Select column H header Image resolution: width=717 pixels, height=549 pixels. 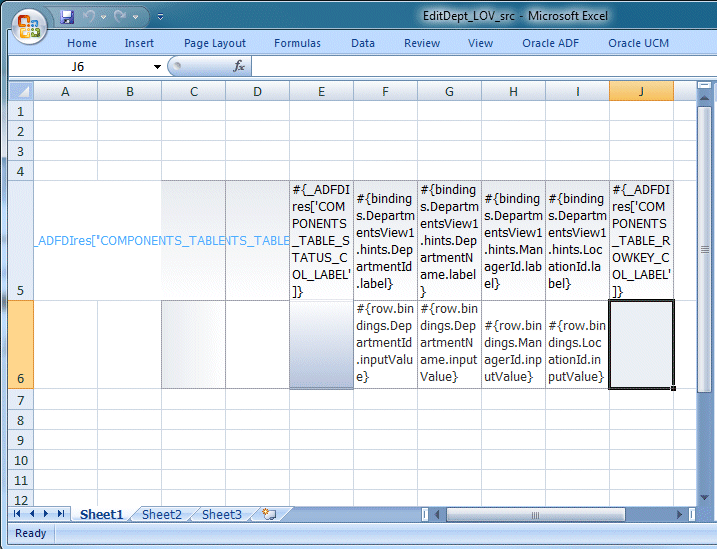[514, 91]
